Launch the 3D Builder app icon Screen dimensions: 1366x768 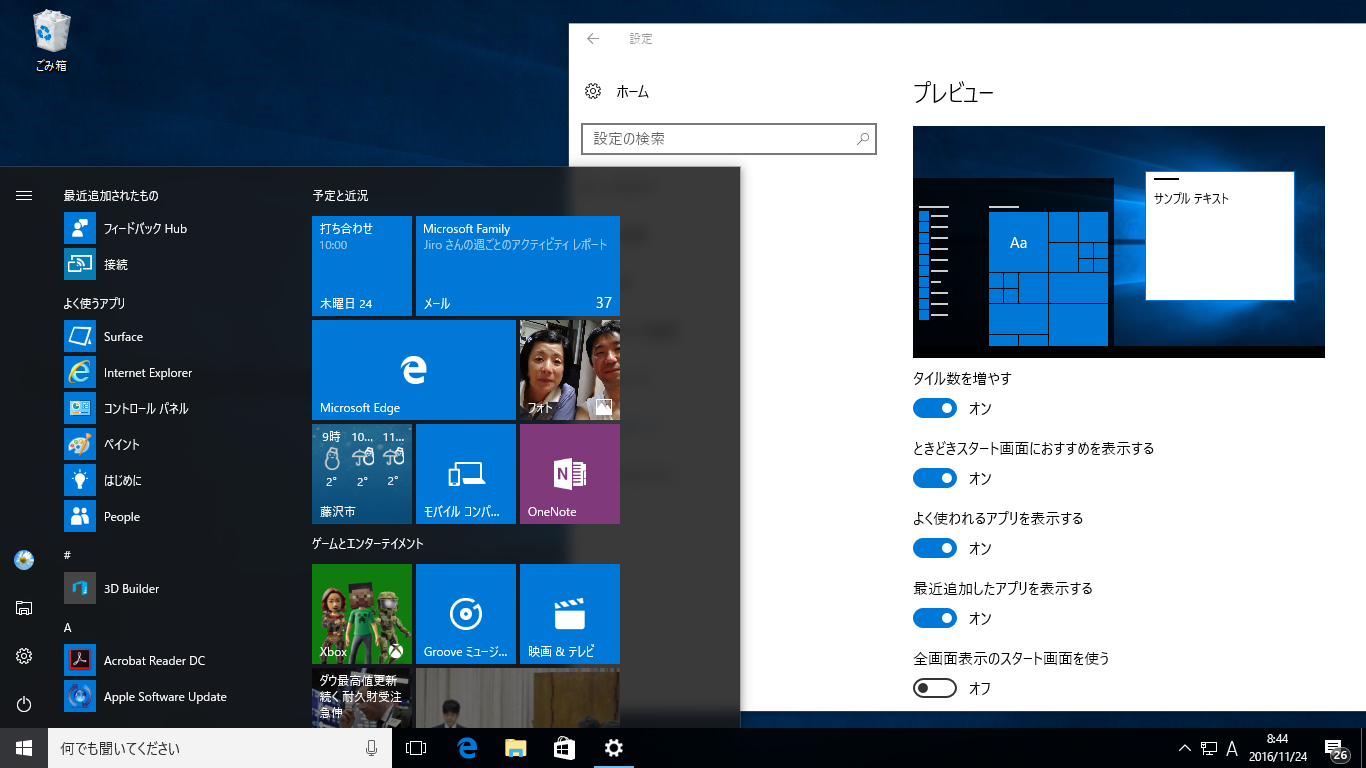coord(80,588)
